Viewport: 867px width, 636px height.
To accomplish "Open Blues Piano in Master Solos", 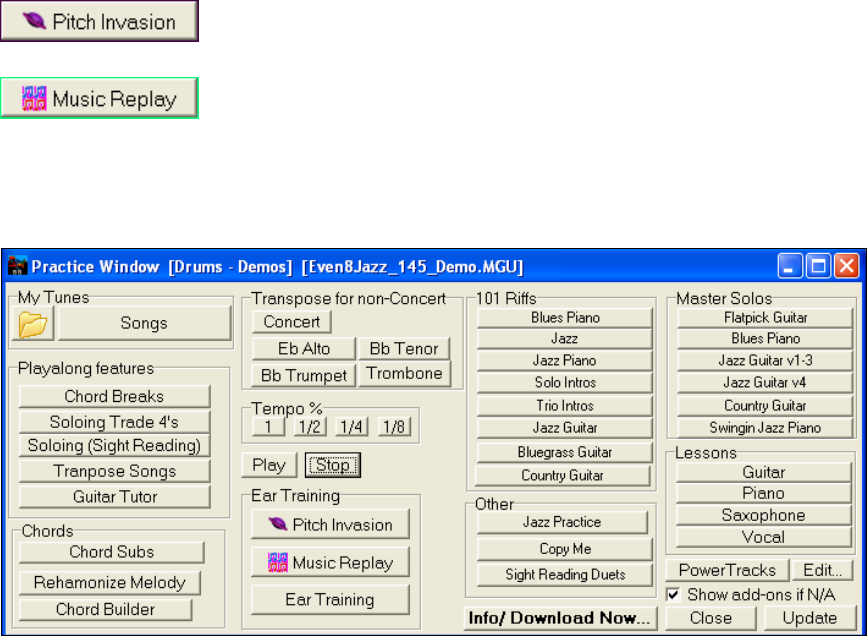I will [x=765, y=338].
